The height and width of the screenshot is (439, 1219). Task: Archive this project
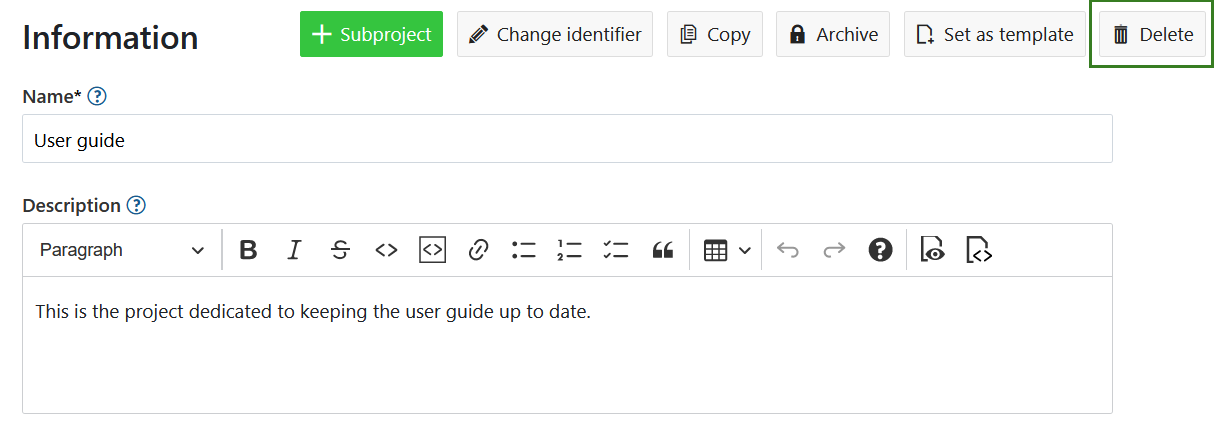coord(833,35)
